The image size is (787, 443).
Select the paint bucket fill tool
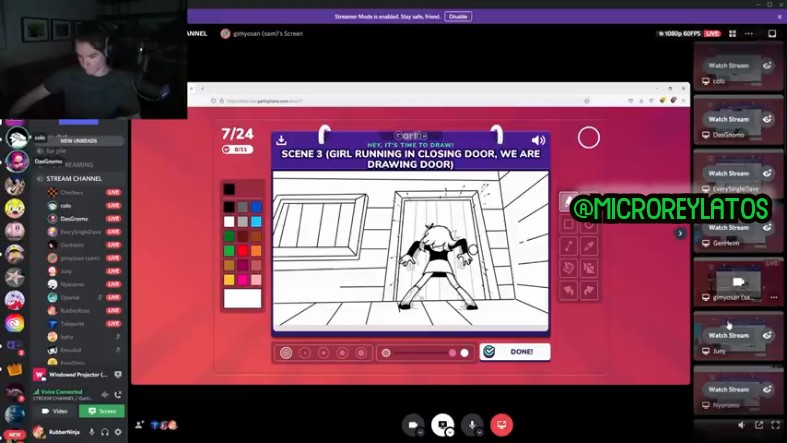[x=569, y=268]
